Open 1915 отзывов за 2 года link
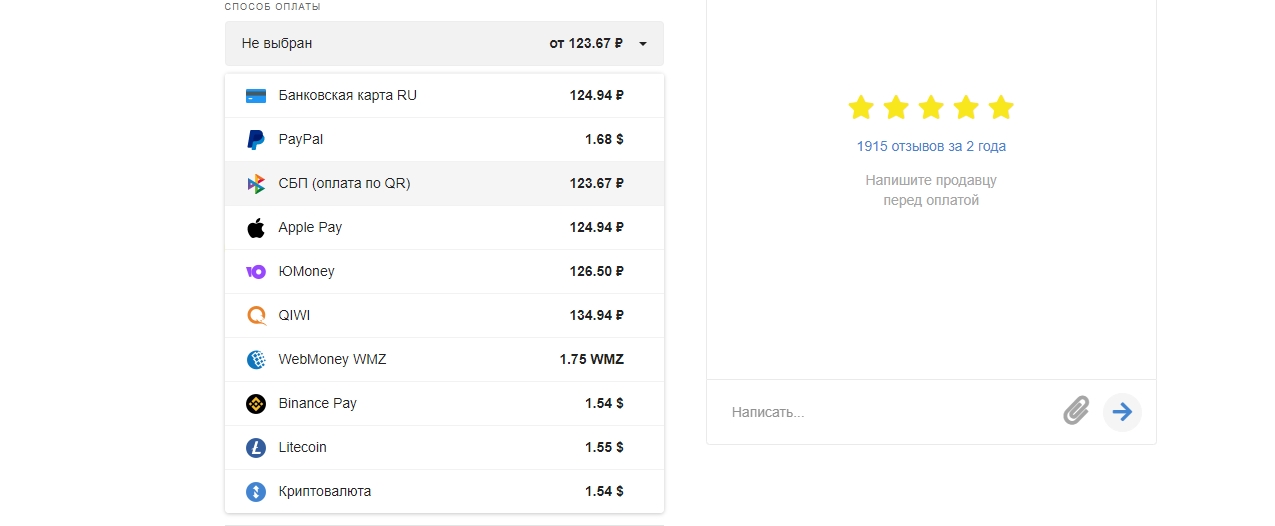 click(x=931, y=146)
